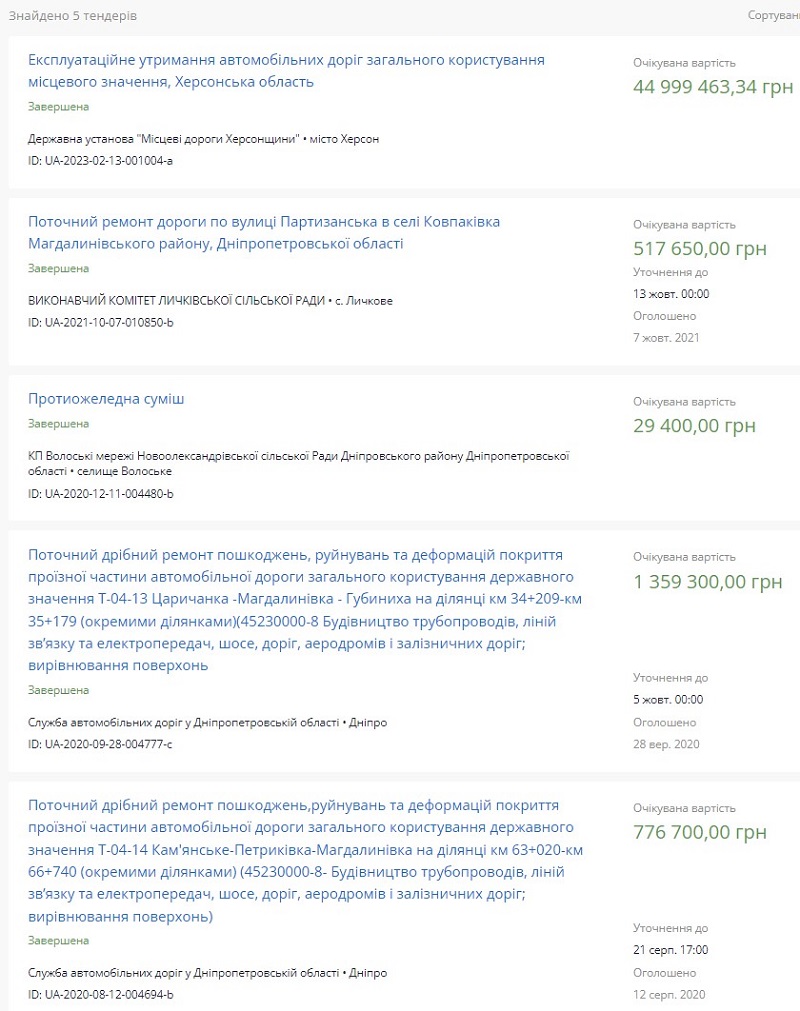Click tender ID UA-2020-08-12-004694-b
This screenshot has width=800, height=1011.
(101, 995)
